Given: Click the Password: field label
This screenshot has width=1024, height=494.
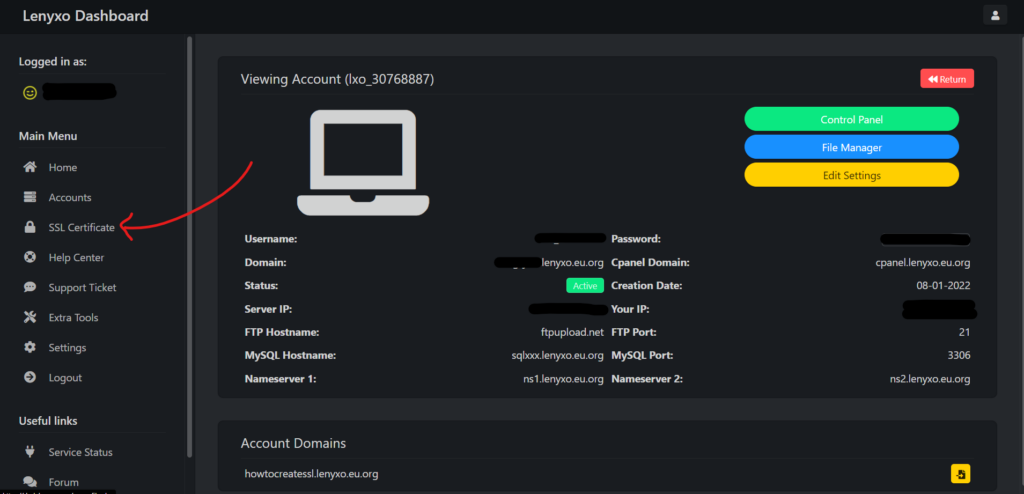Looking at the screenshot, I should coord(636,239).
